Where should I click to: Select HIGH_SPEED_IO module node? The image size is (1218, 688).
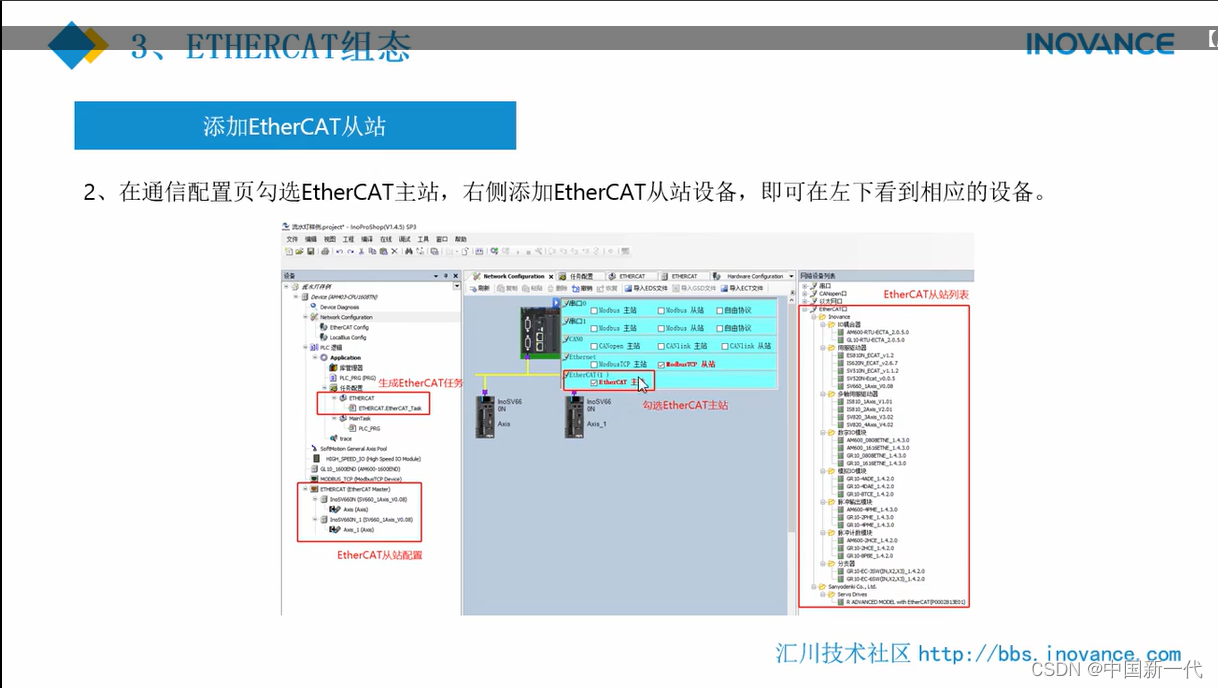(373, 459)
